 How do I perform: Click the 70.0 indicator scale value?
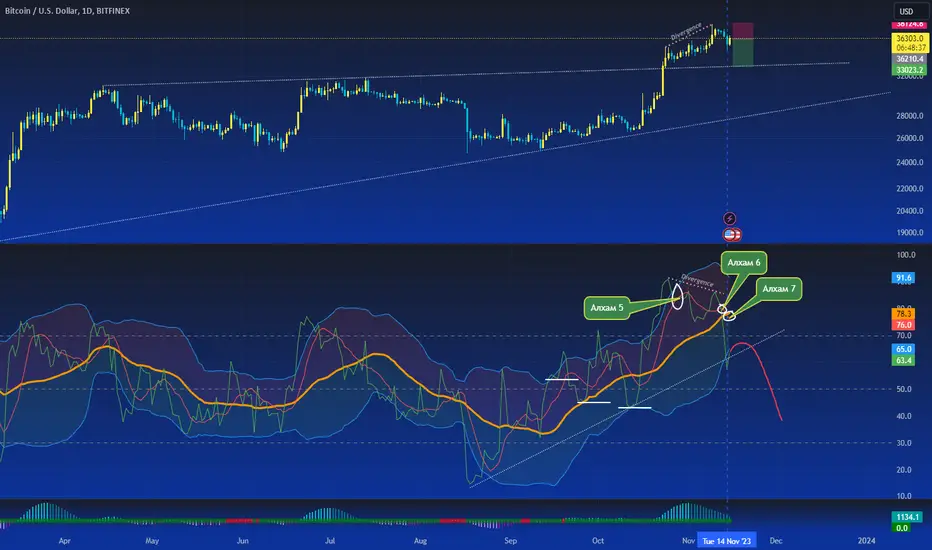(903, 335)
